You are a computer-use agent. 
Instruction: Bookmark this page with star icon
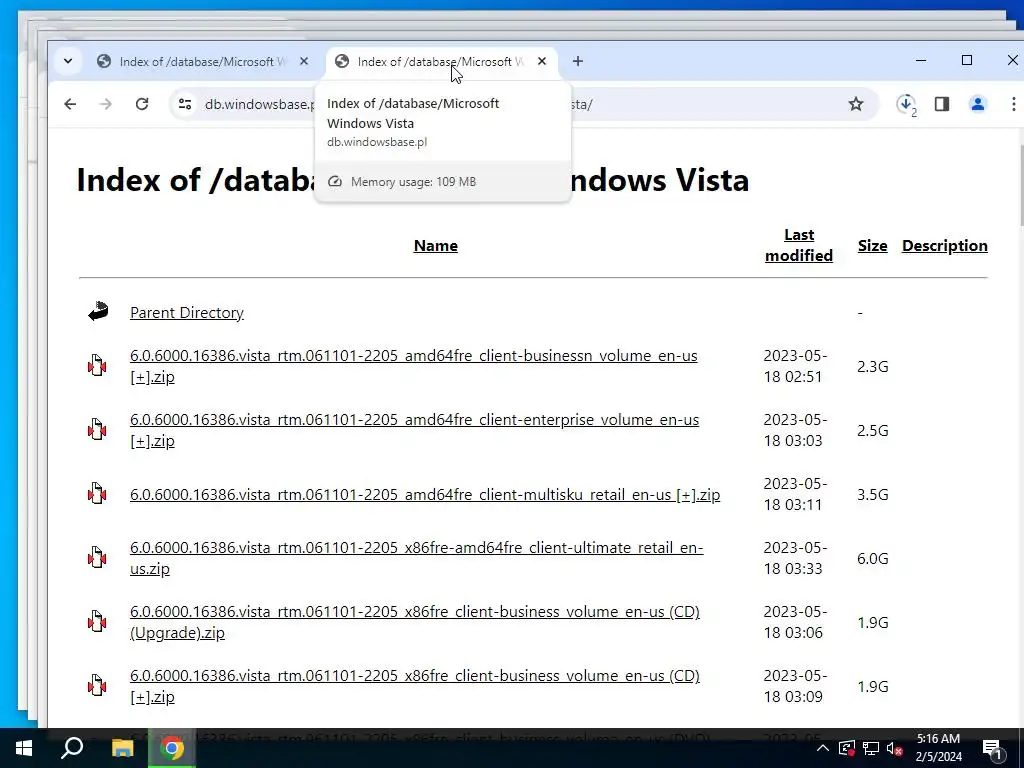(856, 104)
